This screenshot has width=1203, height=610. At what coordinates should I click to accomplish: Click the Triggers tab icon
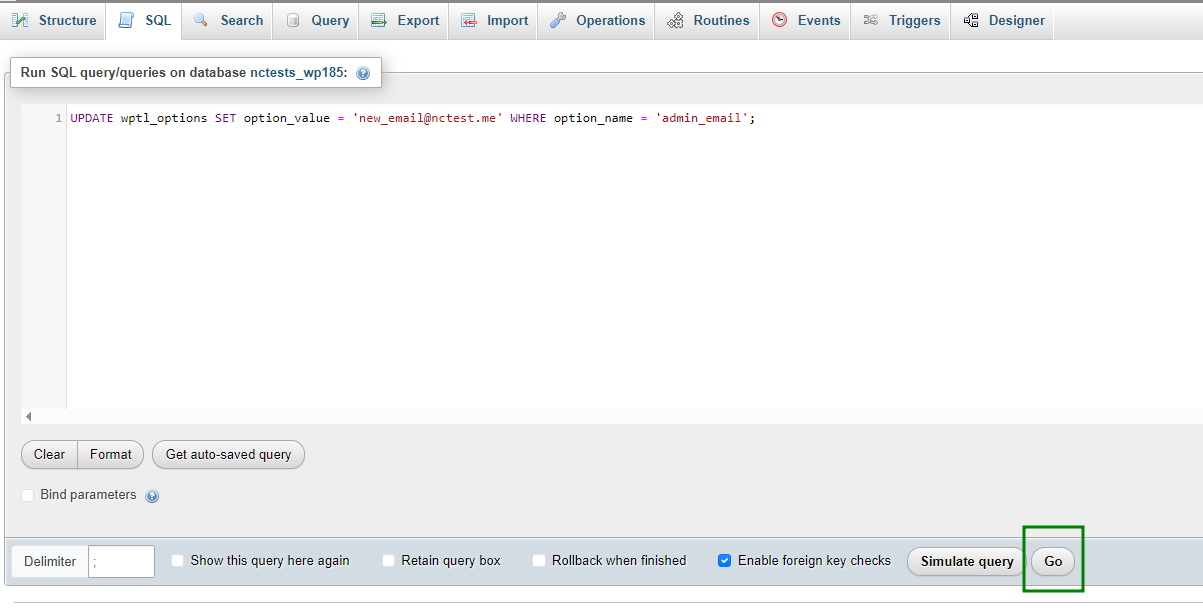871,20
